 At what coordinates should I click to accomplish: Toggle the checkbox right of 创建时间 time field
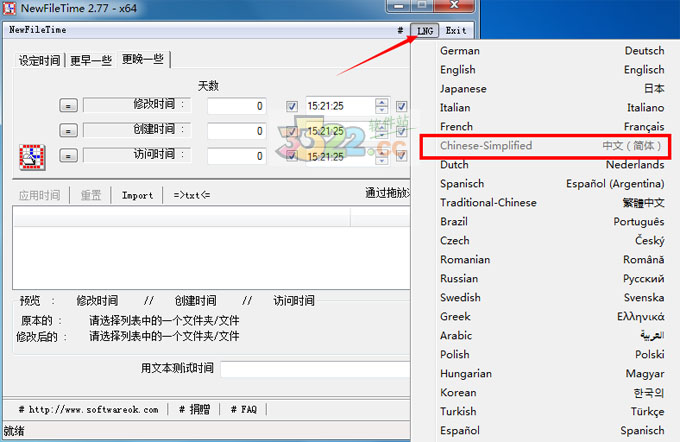[401, 131]
